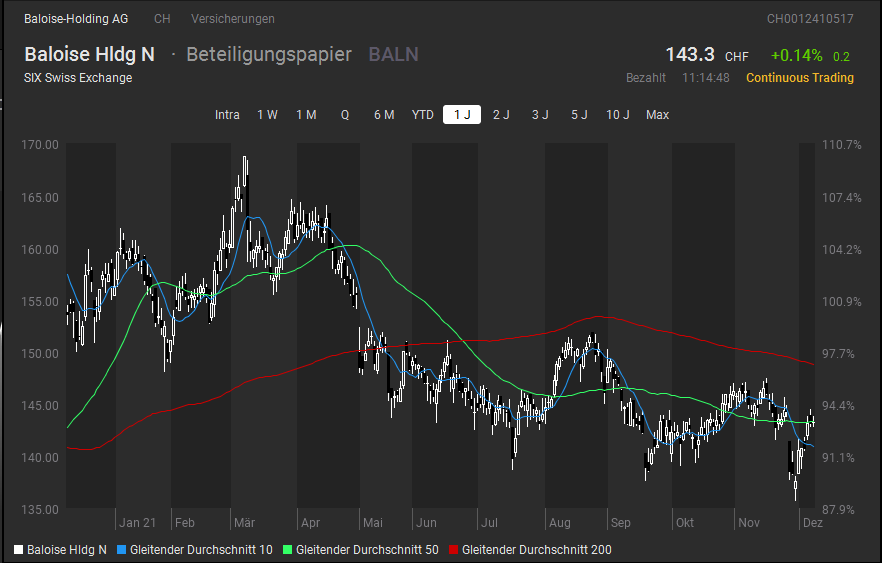Viewport: 882px width, 563px height.
Task: Select the Intra time range tab
Action: click(227, 115)
